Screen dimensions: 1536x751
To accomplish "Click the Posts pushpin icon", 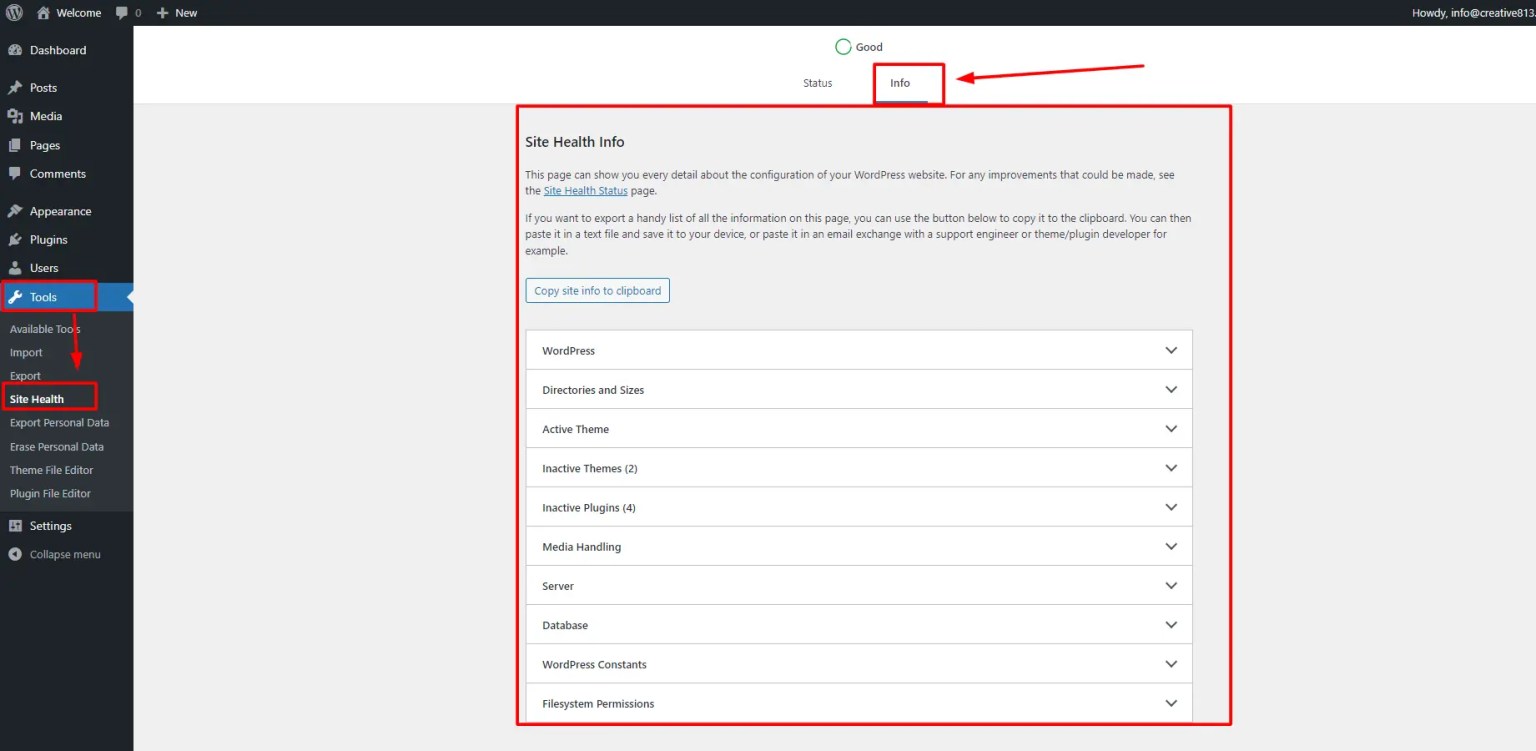I will tap(15, 88).
